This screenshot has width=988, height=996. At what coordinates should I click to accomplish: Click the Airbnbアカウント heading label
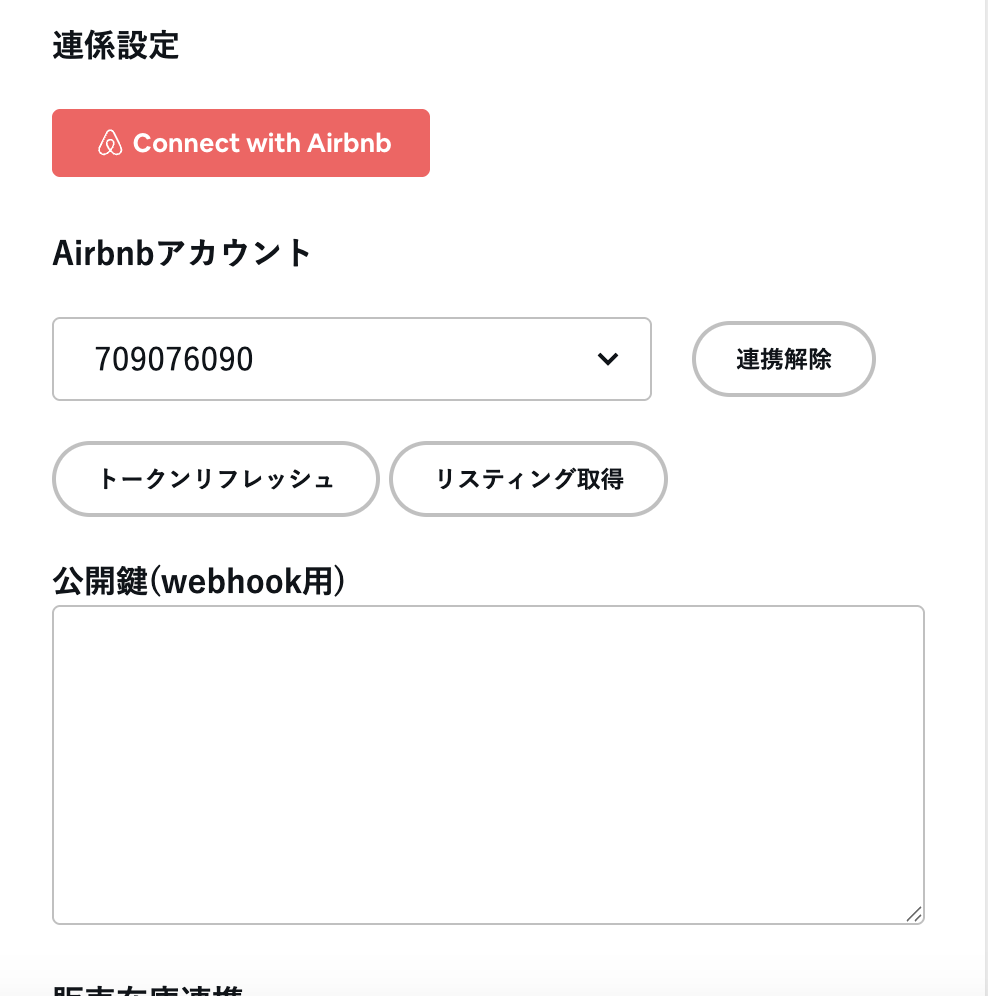[182, 253]
